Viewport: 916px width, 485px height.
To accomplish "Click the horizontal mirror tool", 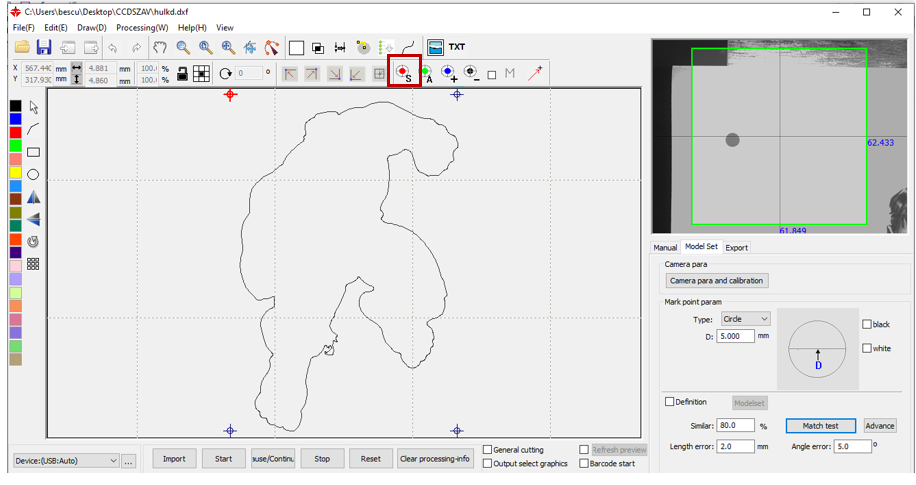I will pos(33,197).
